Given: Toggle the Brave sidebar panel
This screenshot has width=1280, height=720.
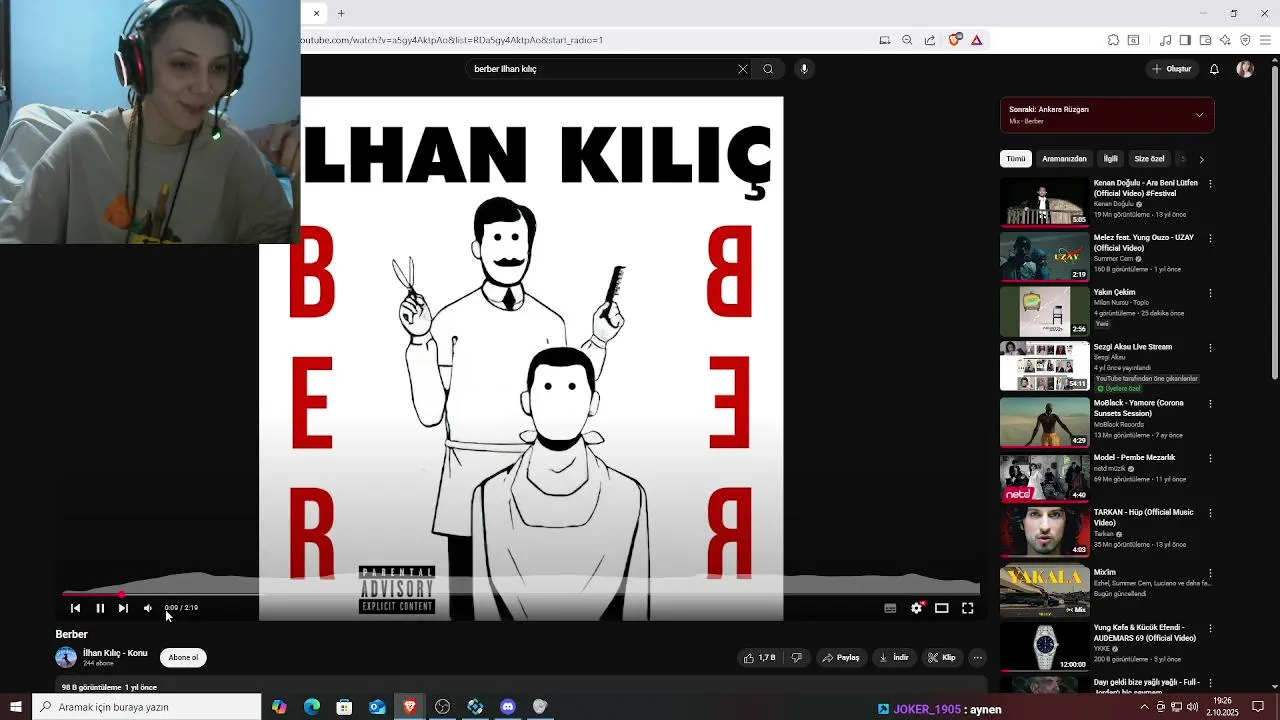Looking at the screenshot, I should [1185, 40].
